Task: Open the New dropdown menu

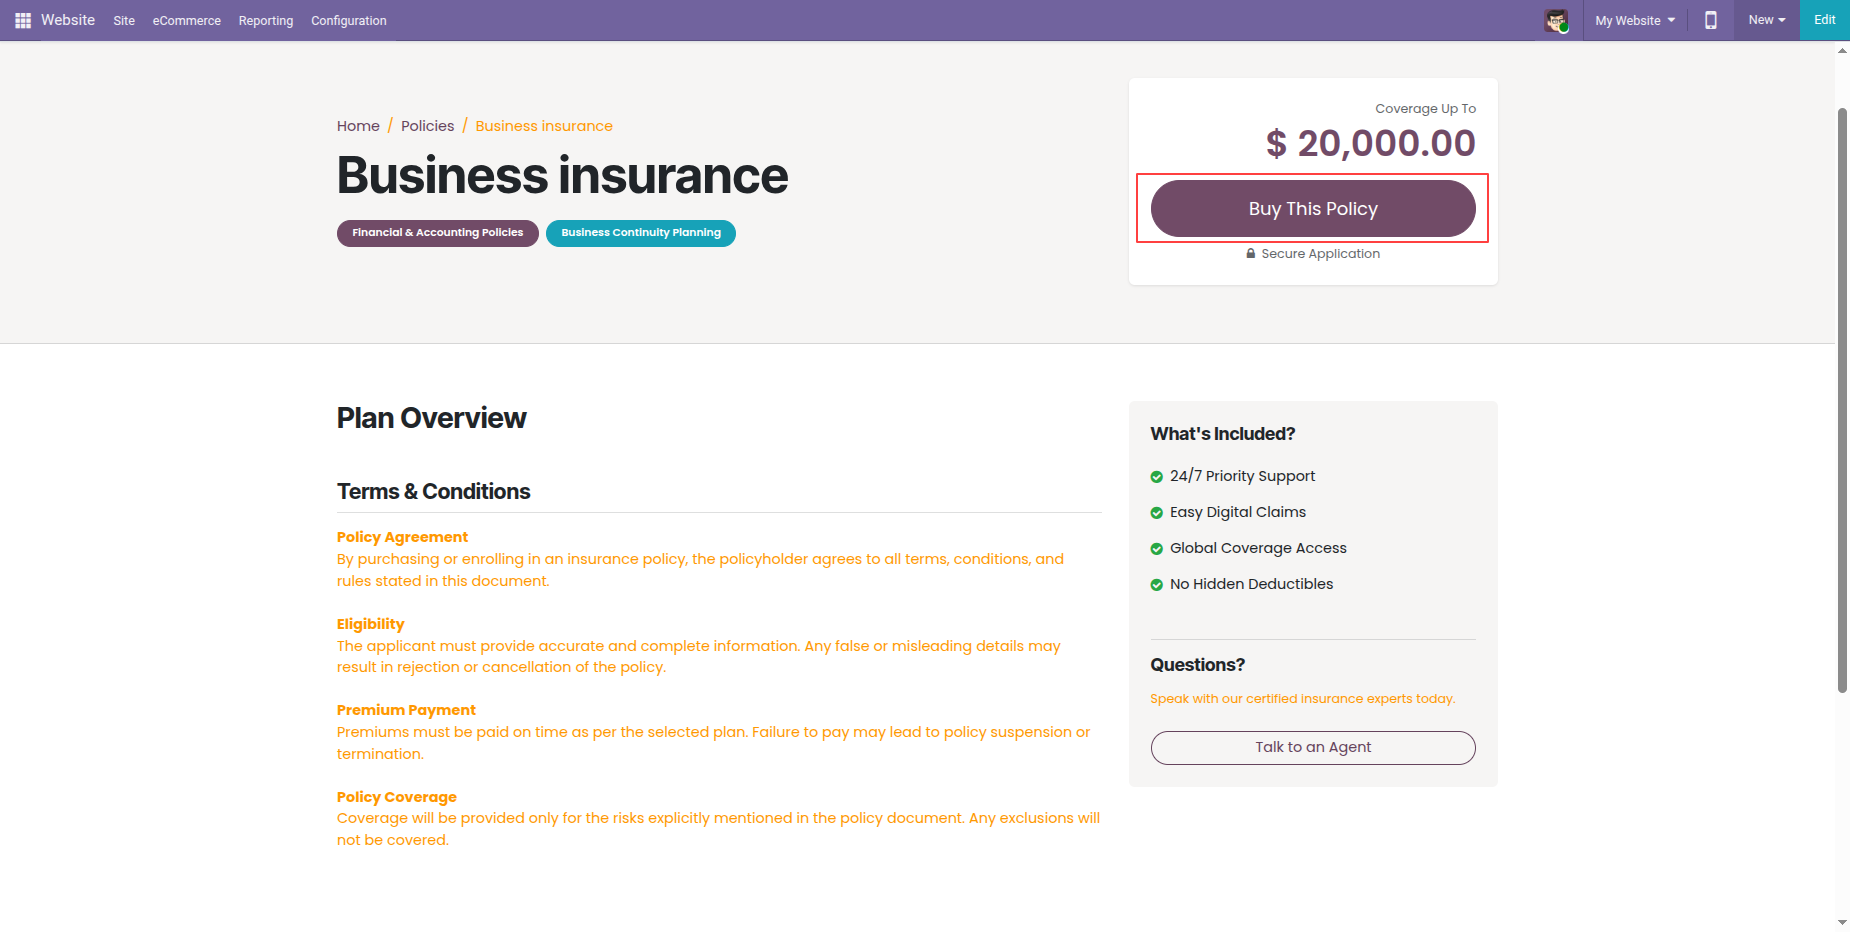Action: point(1767,20)
